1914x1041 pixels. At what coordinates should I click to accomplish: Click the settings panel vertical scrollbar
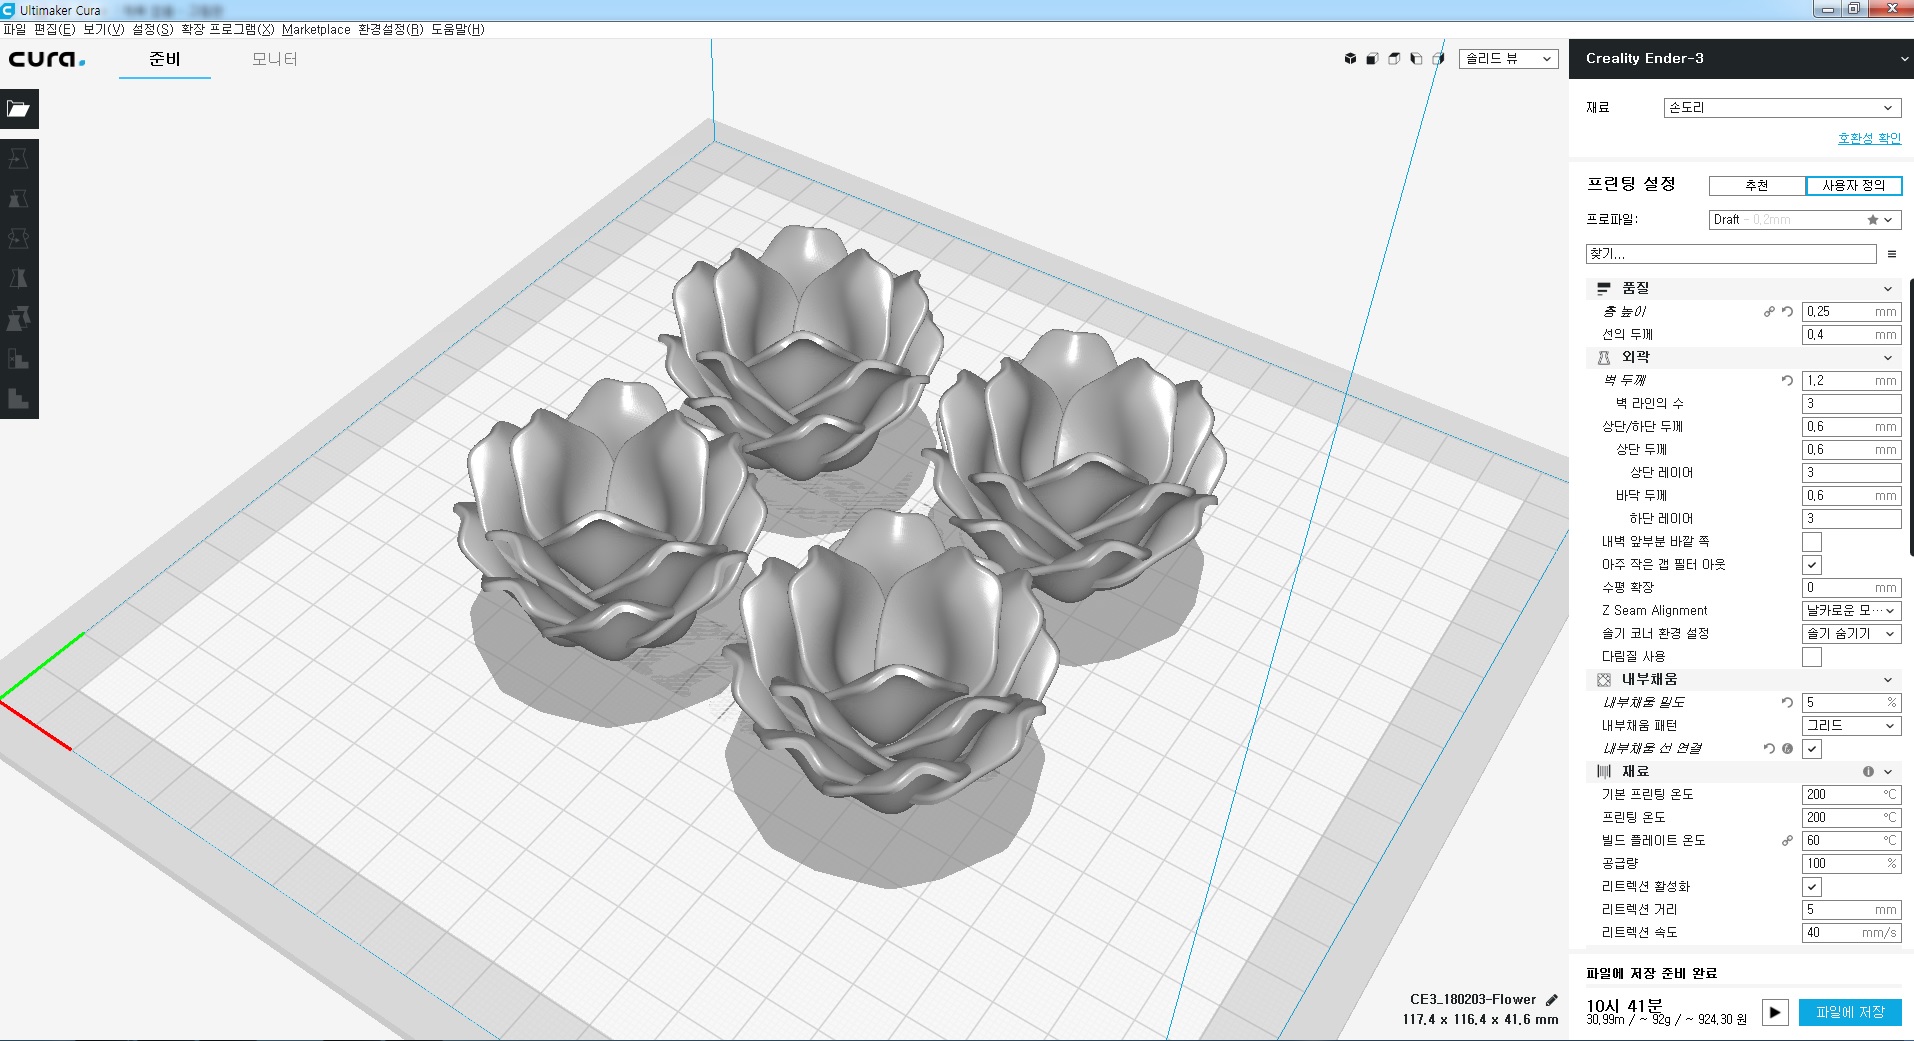click(1911, 420)
